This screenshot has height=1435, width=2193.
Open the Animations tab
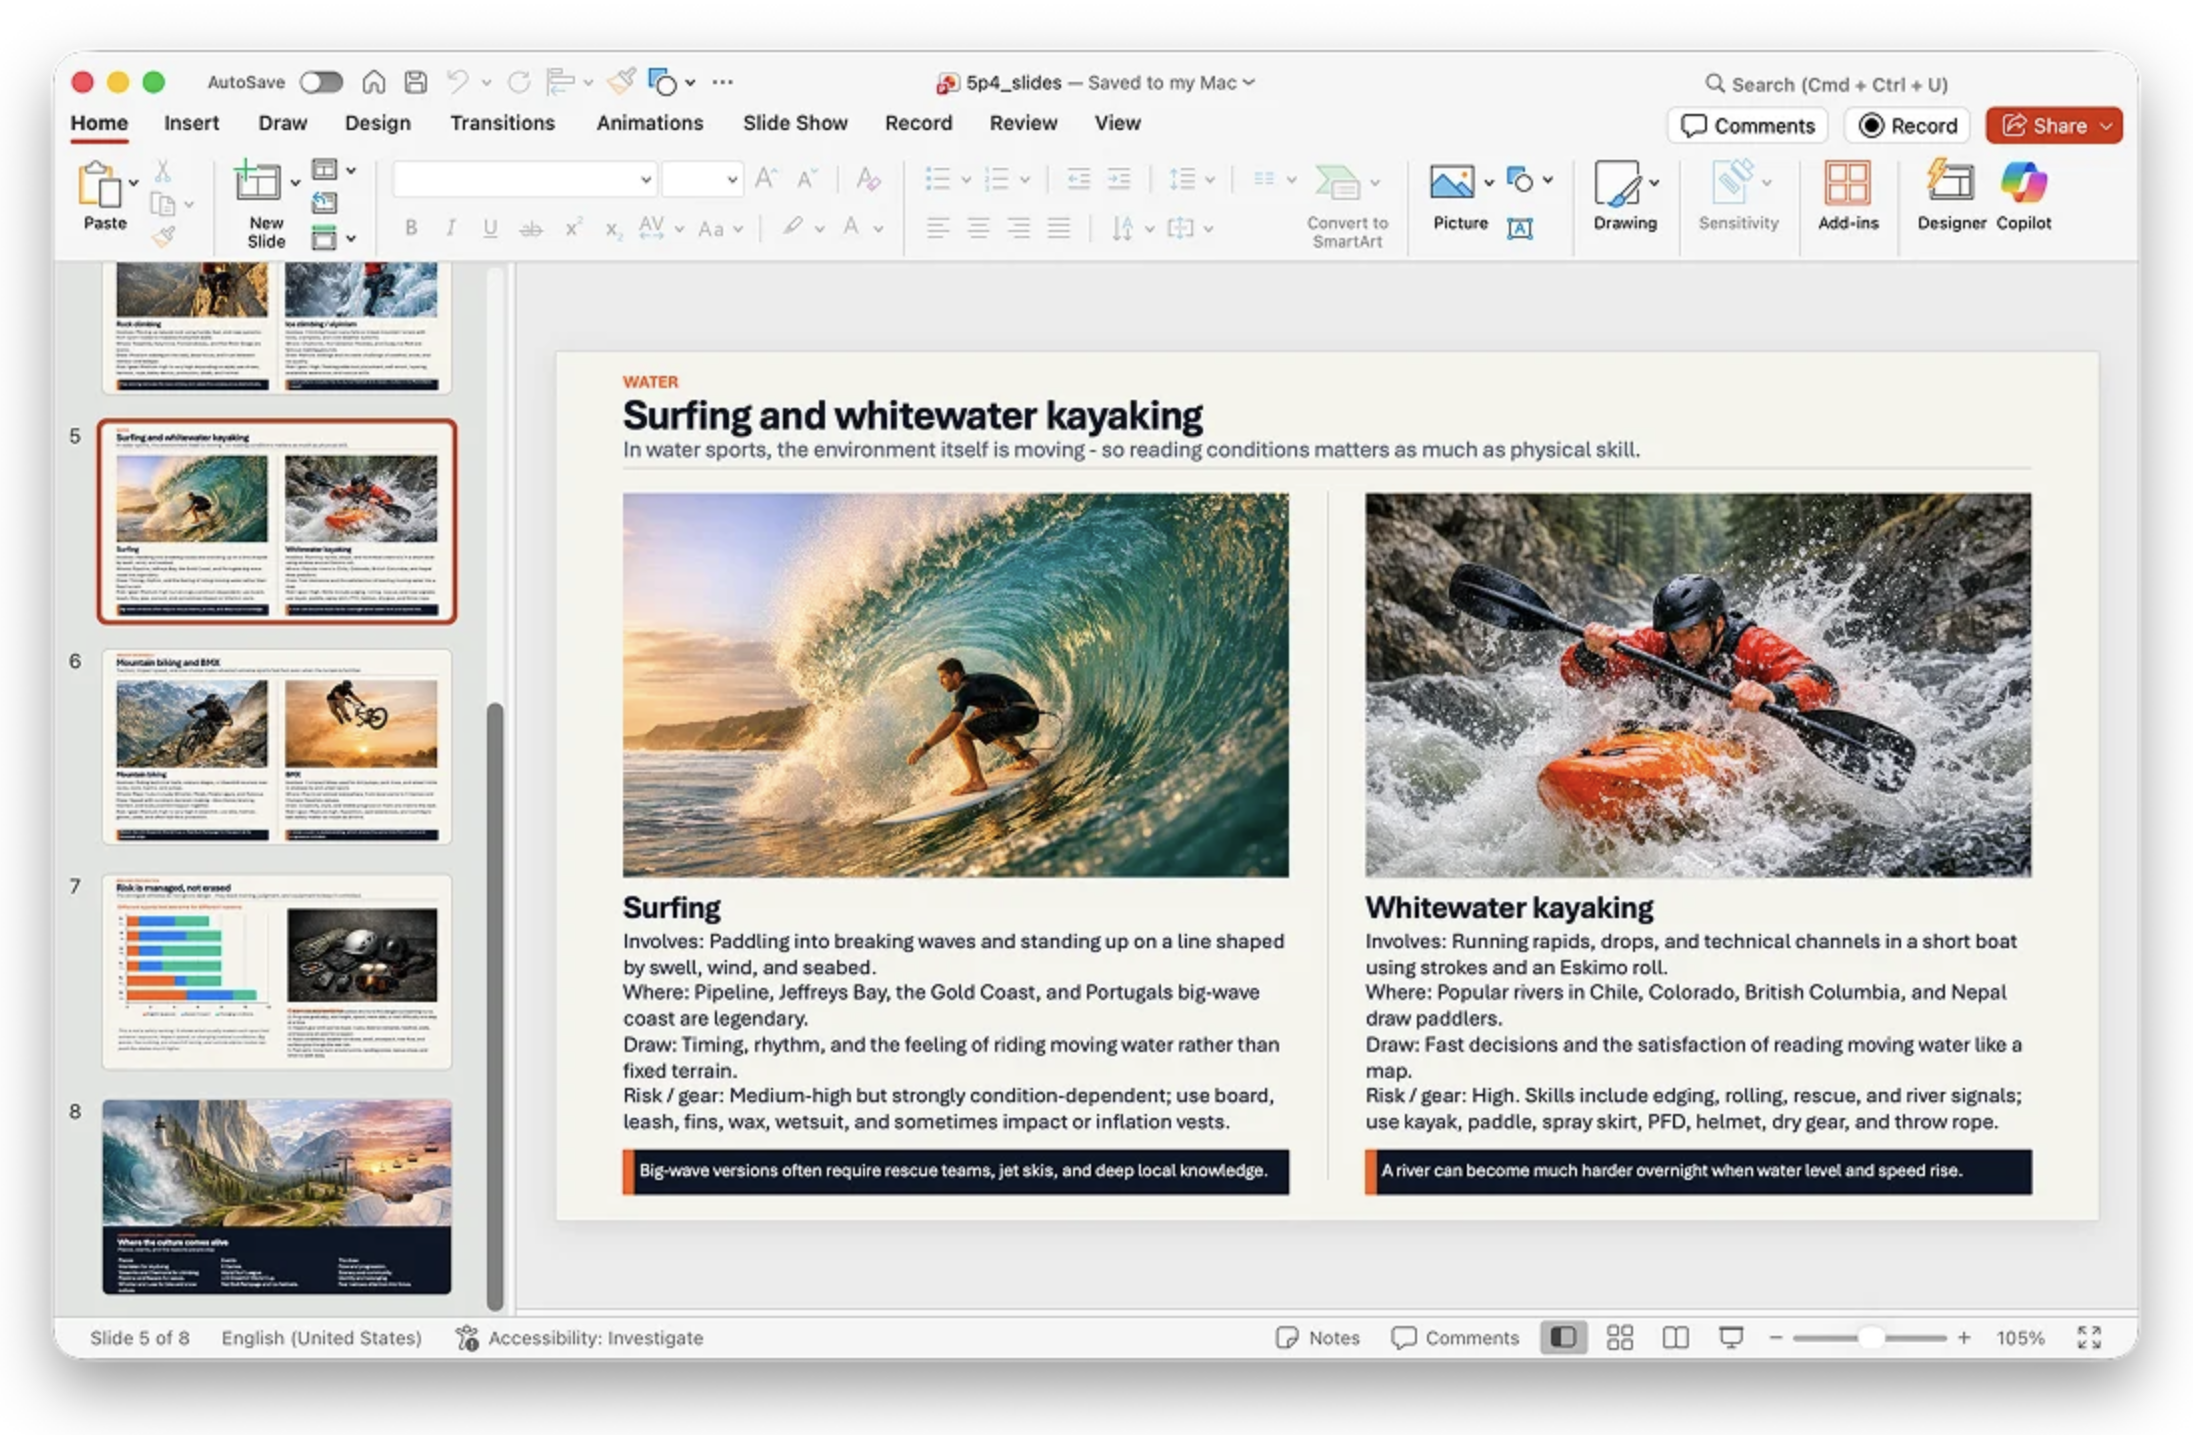[x=649, y=123]
